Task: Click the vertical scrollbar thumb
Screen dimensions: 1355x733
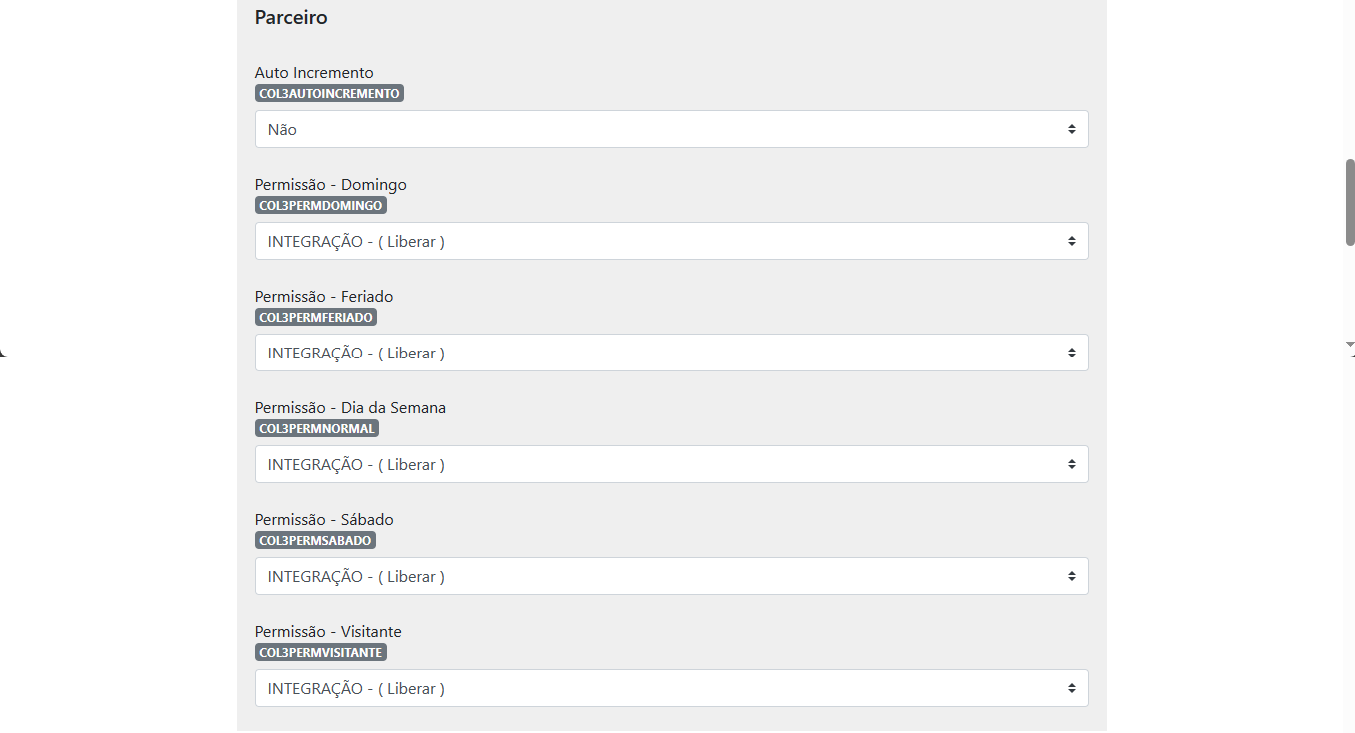Action: pos(1350,202)
